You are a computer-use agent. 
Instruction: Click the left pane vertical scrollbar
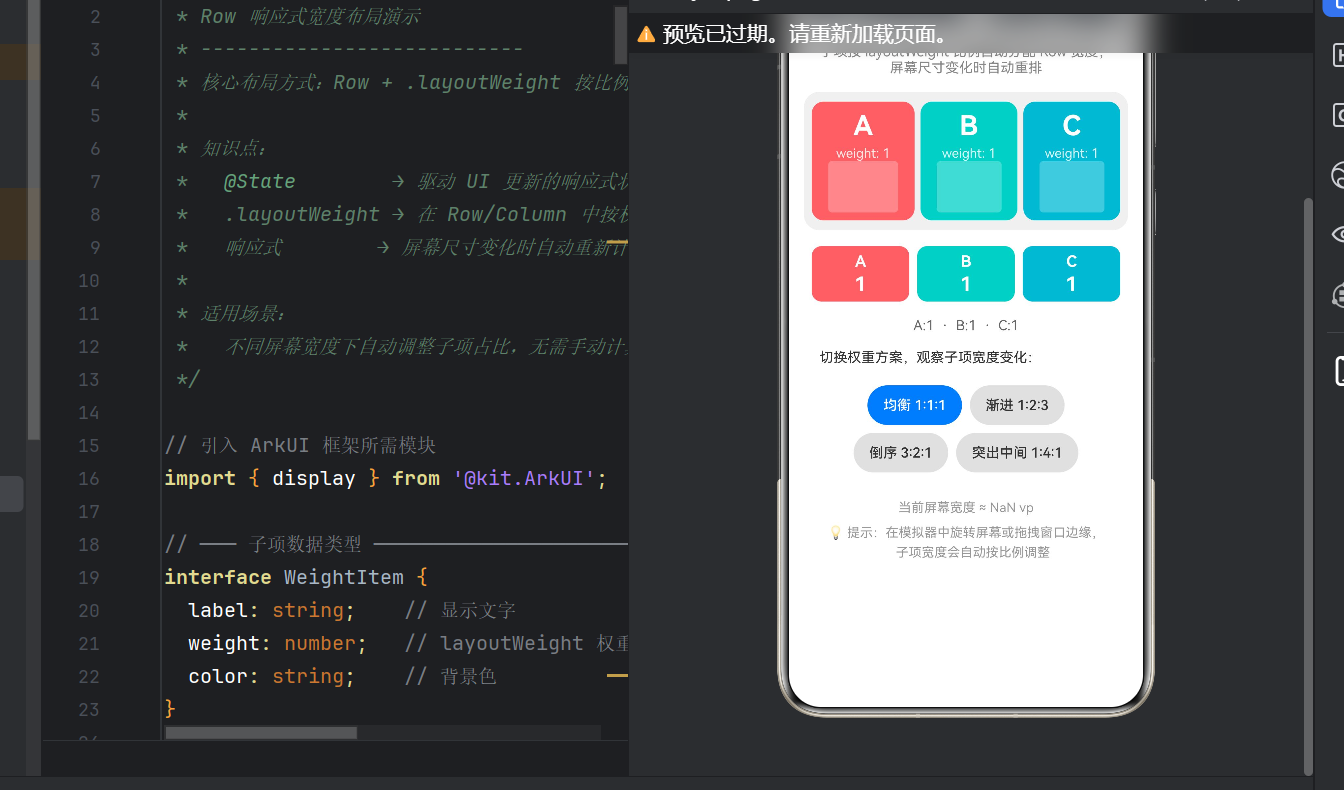pyautogui.click(x=33, y=220)
